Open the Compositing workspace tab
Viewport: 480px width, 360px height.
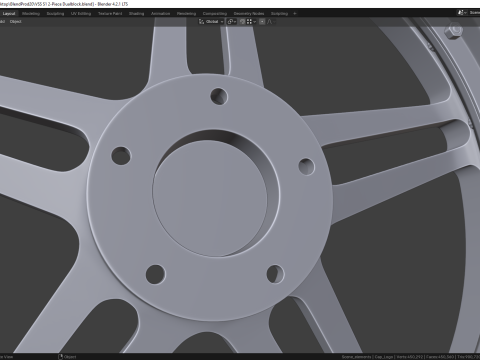point(215,14)
